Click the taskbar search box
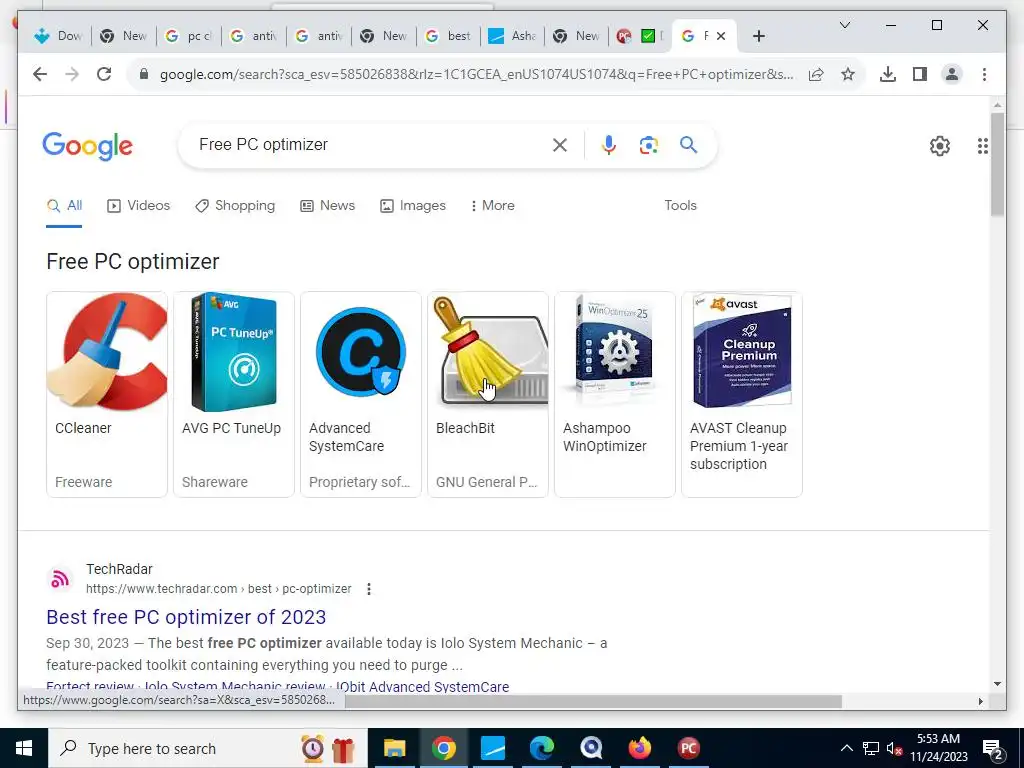Image resolution: width=1024 pixels, height=768 pixels. 208,748
